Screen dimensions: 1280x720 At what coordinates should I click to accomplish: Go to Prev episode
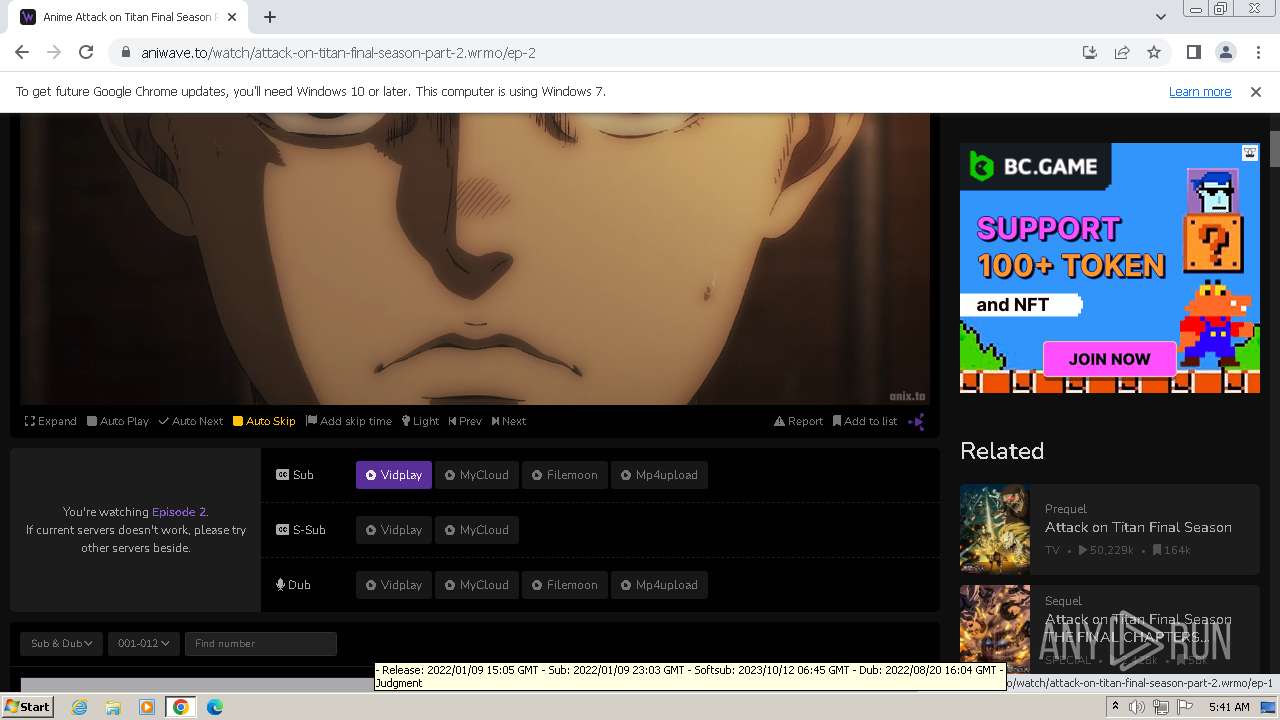[x=465, y=421]
